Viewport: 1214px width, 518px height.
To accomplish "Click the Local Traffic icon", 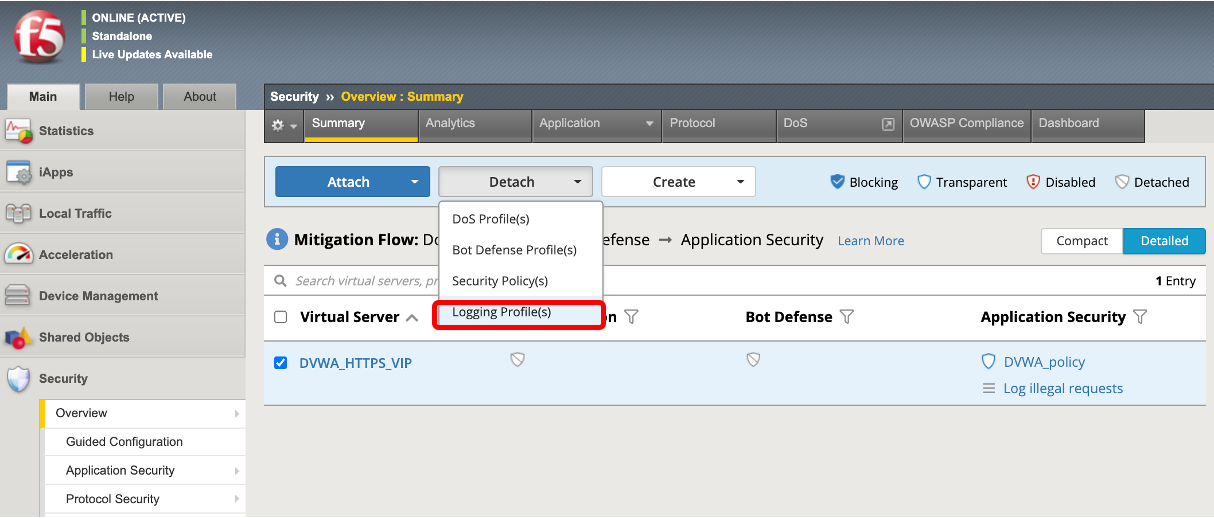I will point(19,213).
